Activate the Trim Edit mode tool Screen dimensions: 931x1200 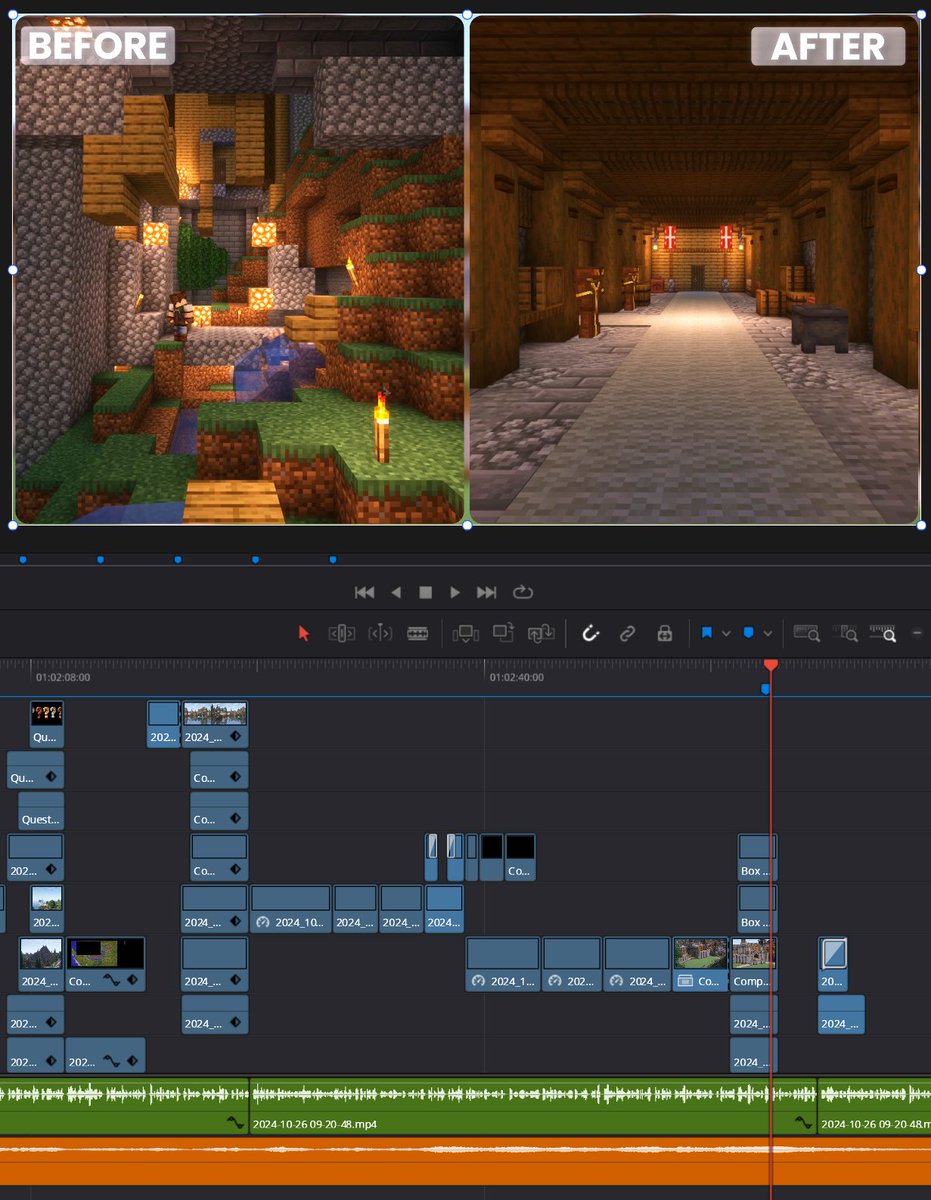pyautogui.click(x=342, y=633)
